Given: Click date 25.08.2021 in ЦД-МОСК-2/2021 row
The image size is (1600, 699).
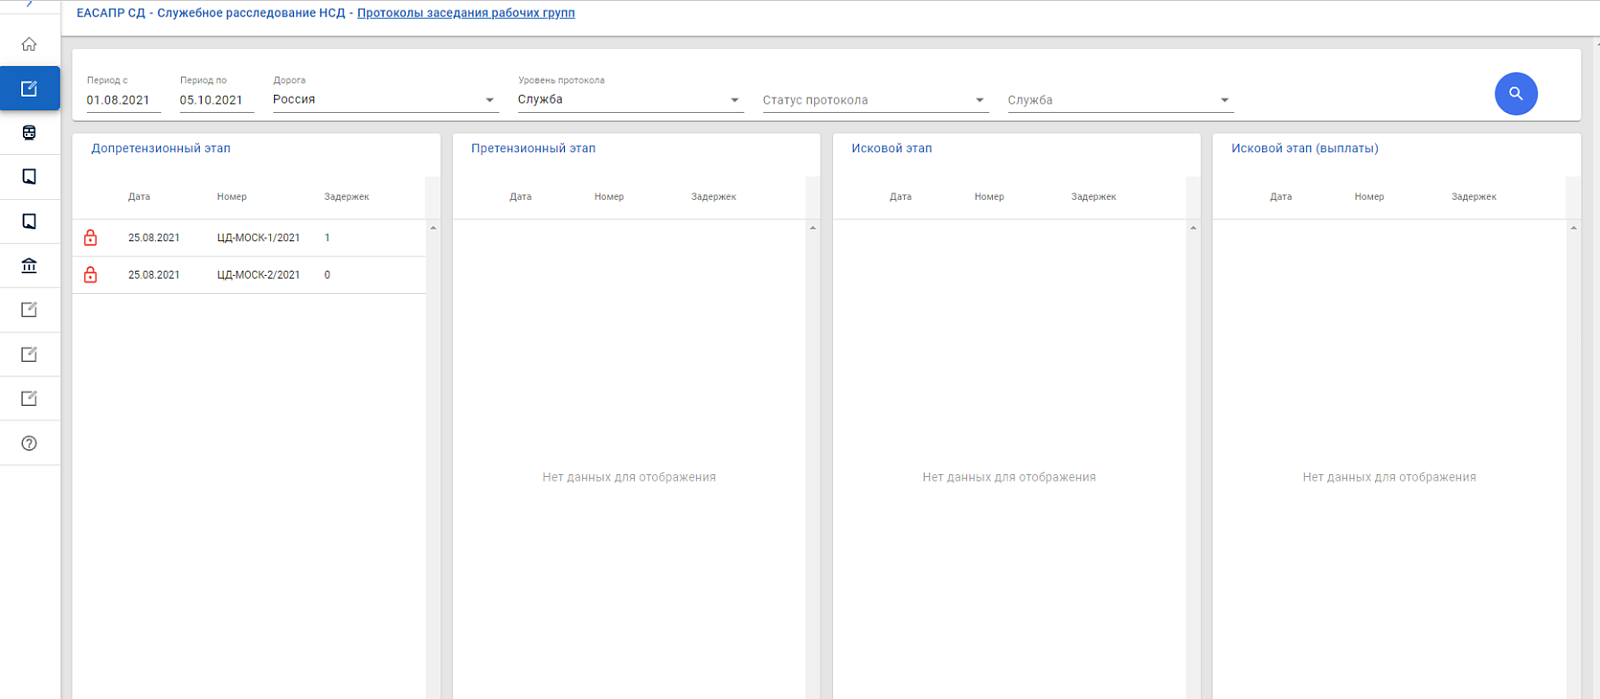Looking at the screenshot, I should [154, 275].
